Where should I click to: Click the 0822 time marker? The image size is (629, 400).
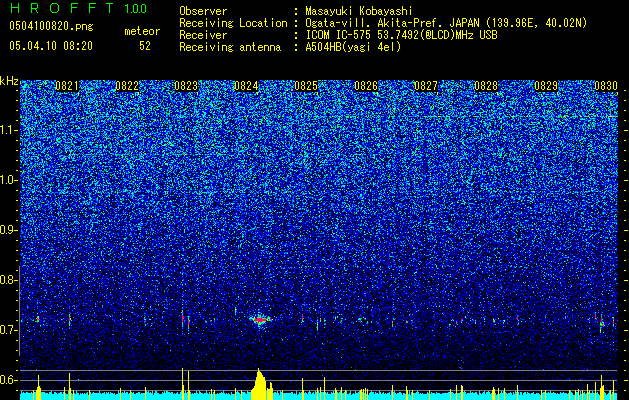(x=127, y=86)
